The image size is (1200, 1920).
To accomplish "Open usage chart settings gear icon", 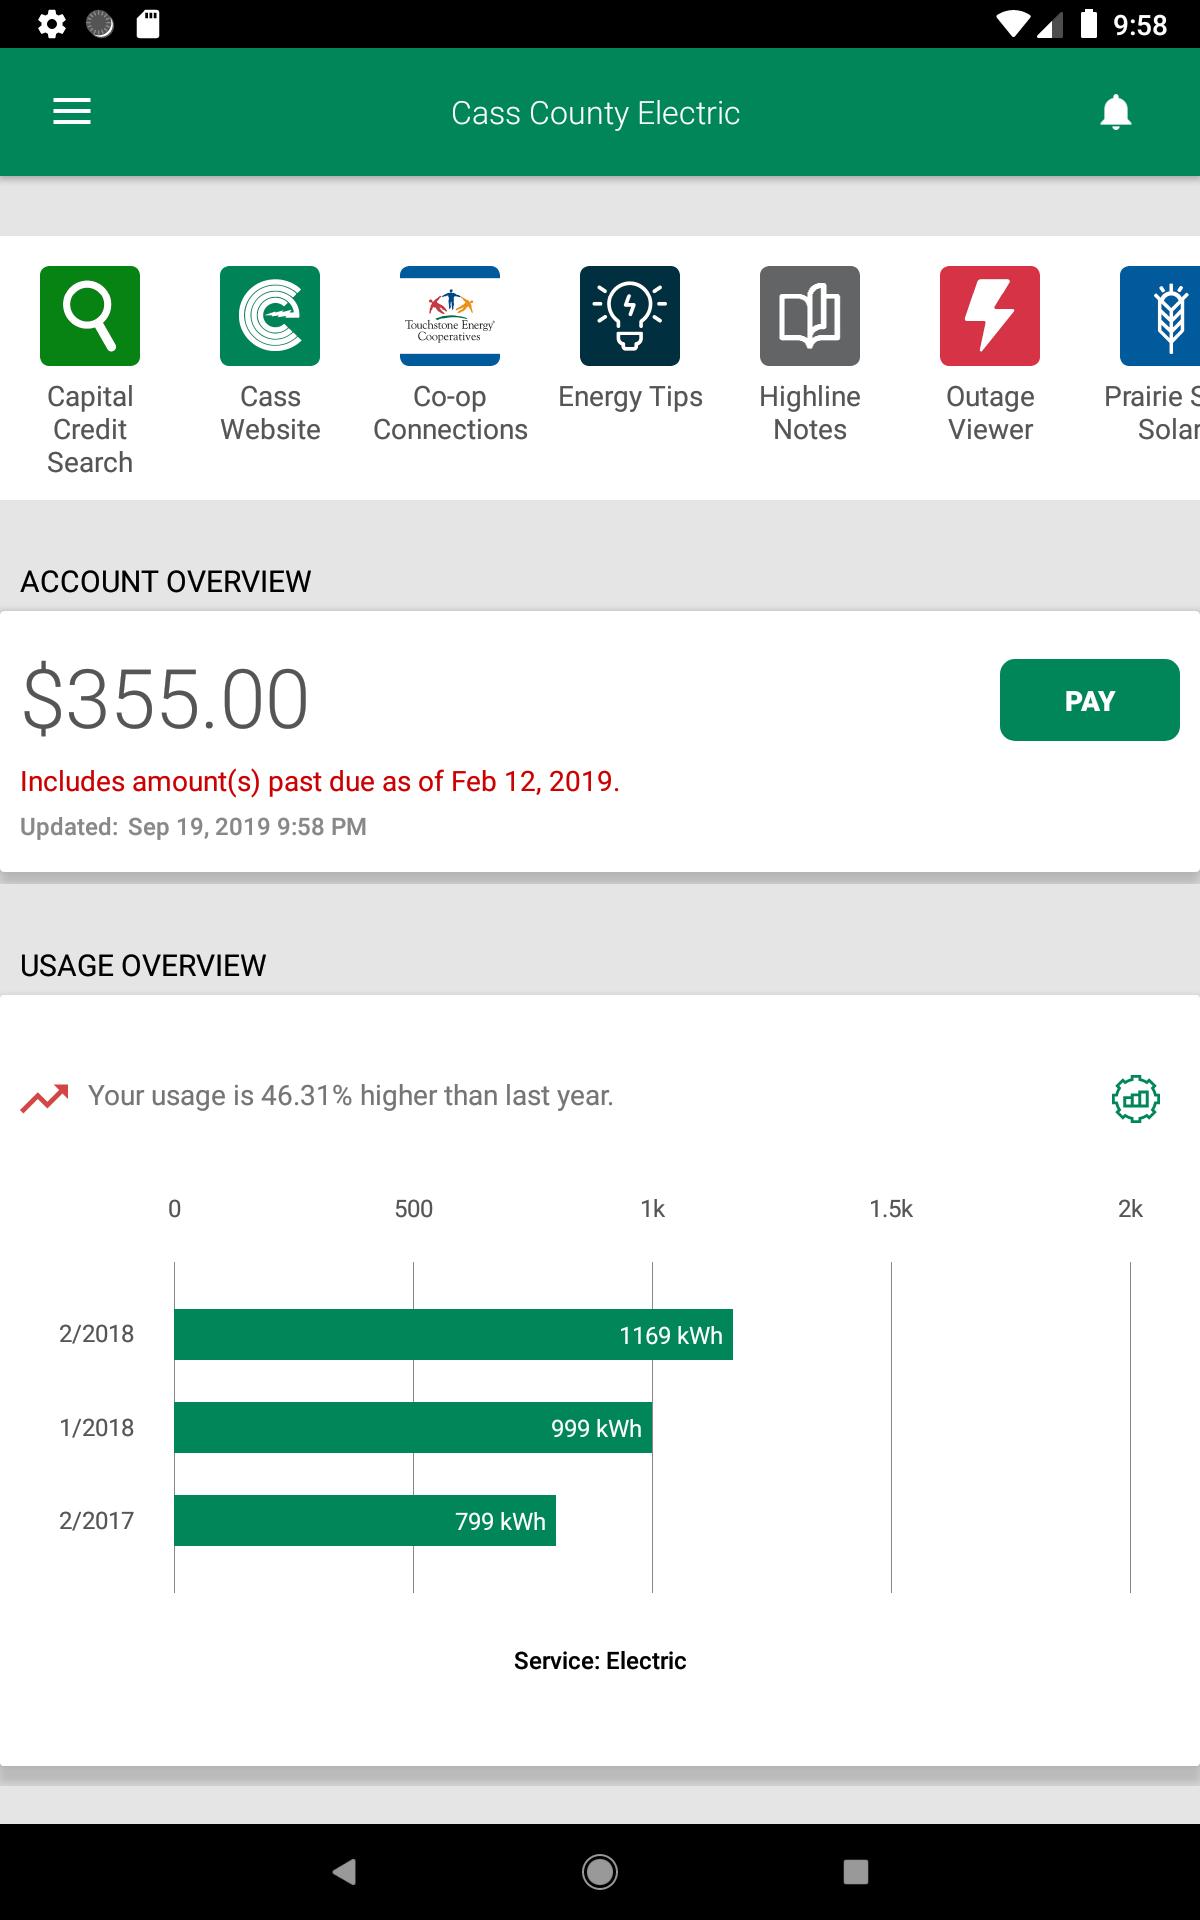I will tap(1135, 1099).
